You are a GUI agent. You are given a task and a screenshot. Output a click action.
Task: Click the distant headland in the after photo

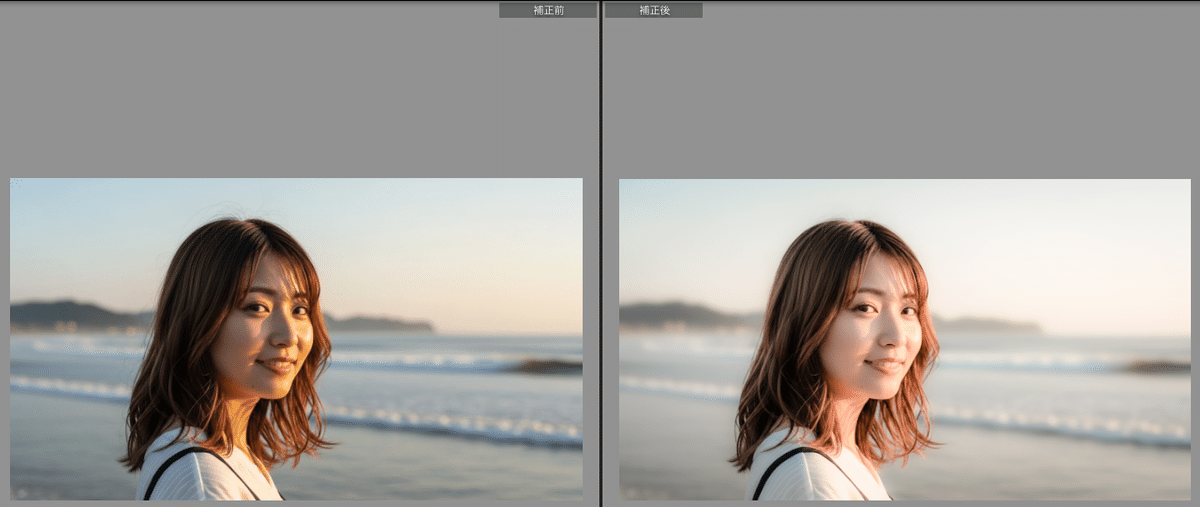click(x=680, y=315)
